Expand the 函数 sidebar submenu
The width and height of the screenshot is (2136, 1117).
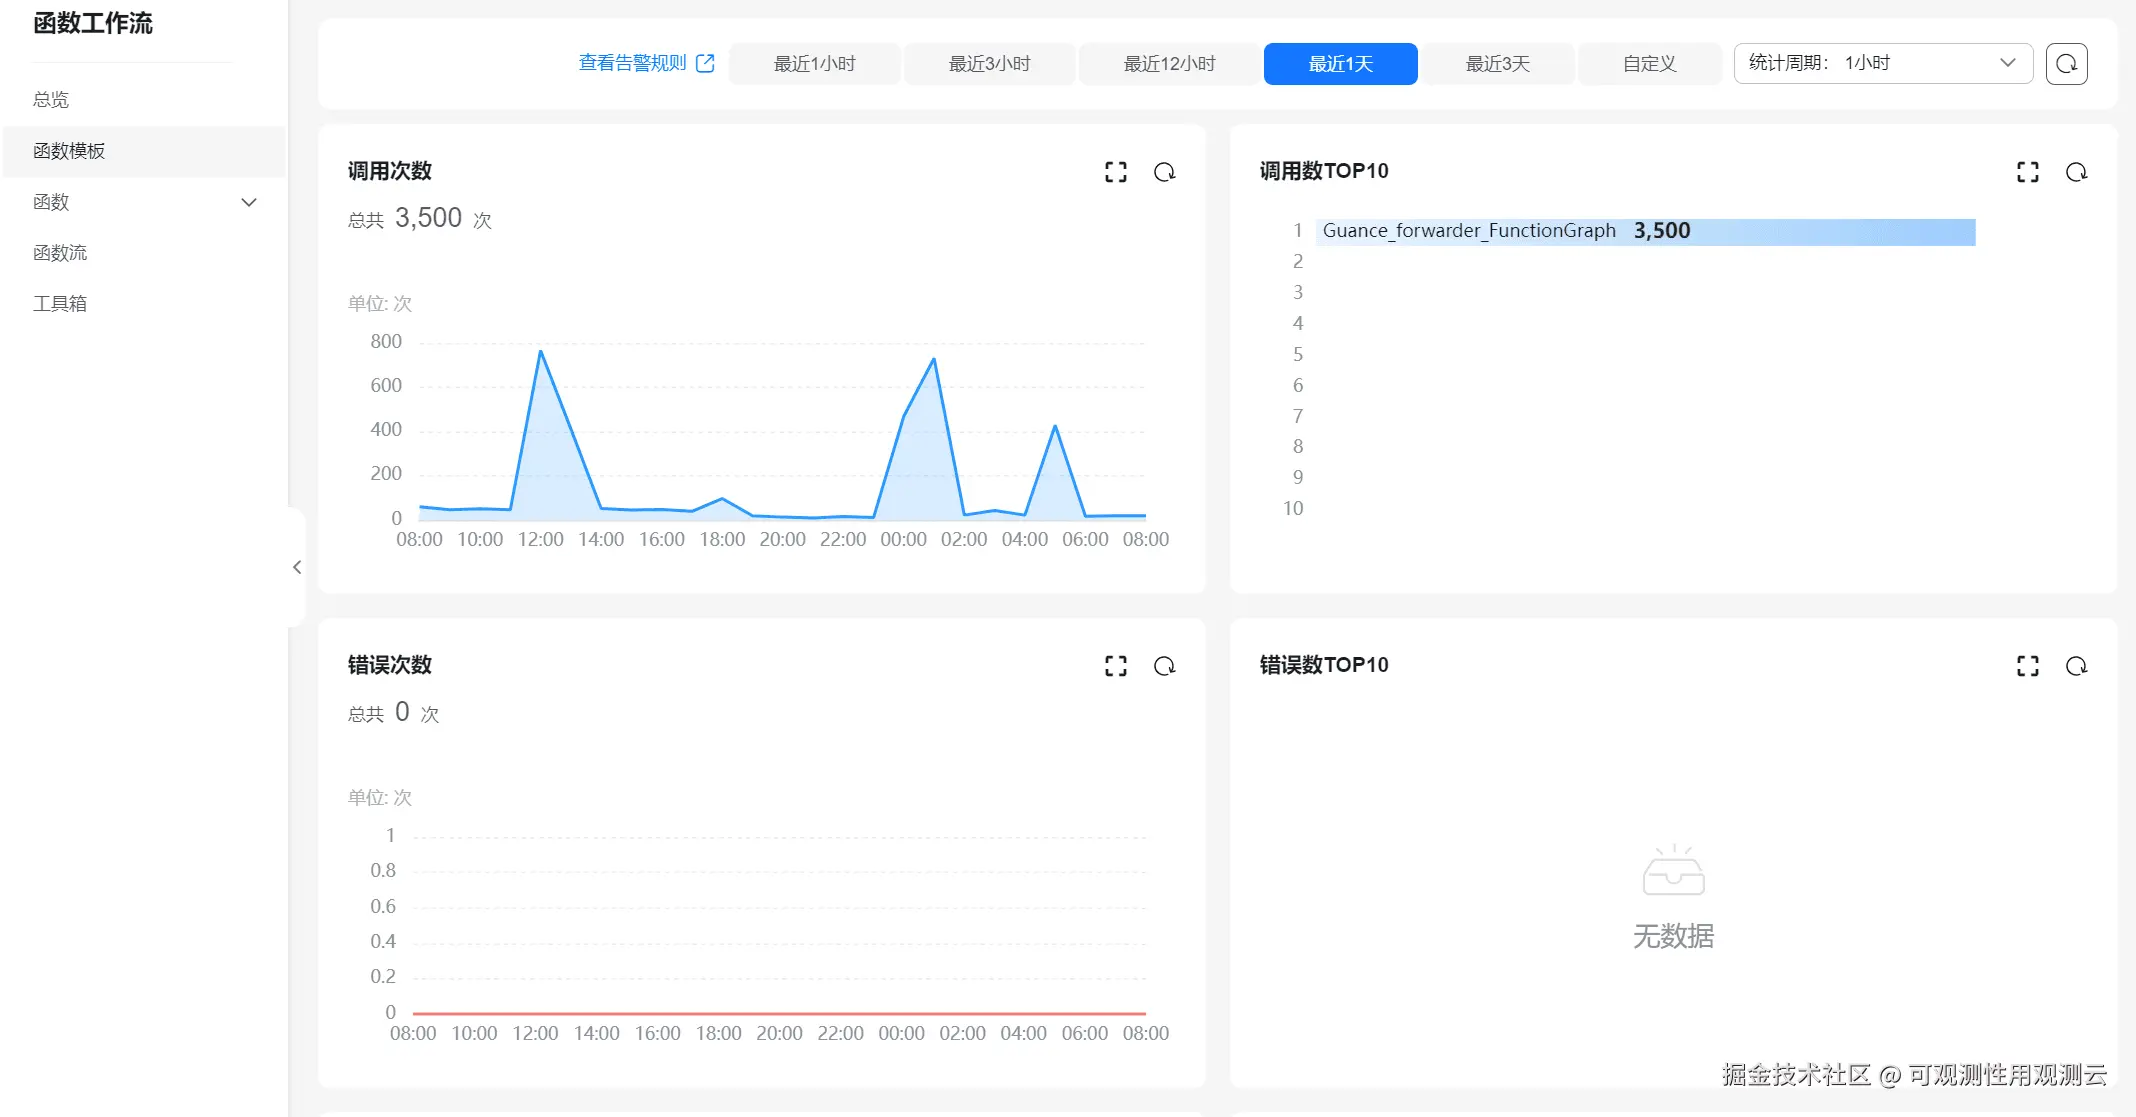point(249,202)
